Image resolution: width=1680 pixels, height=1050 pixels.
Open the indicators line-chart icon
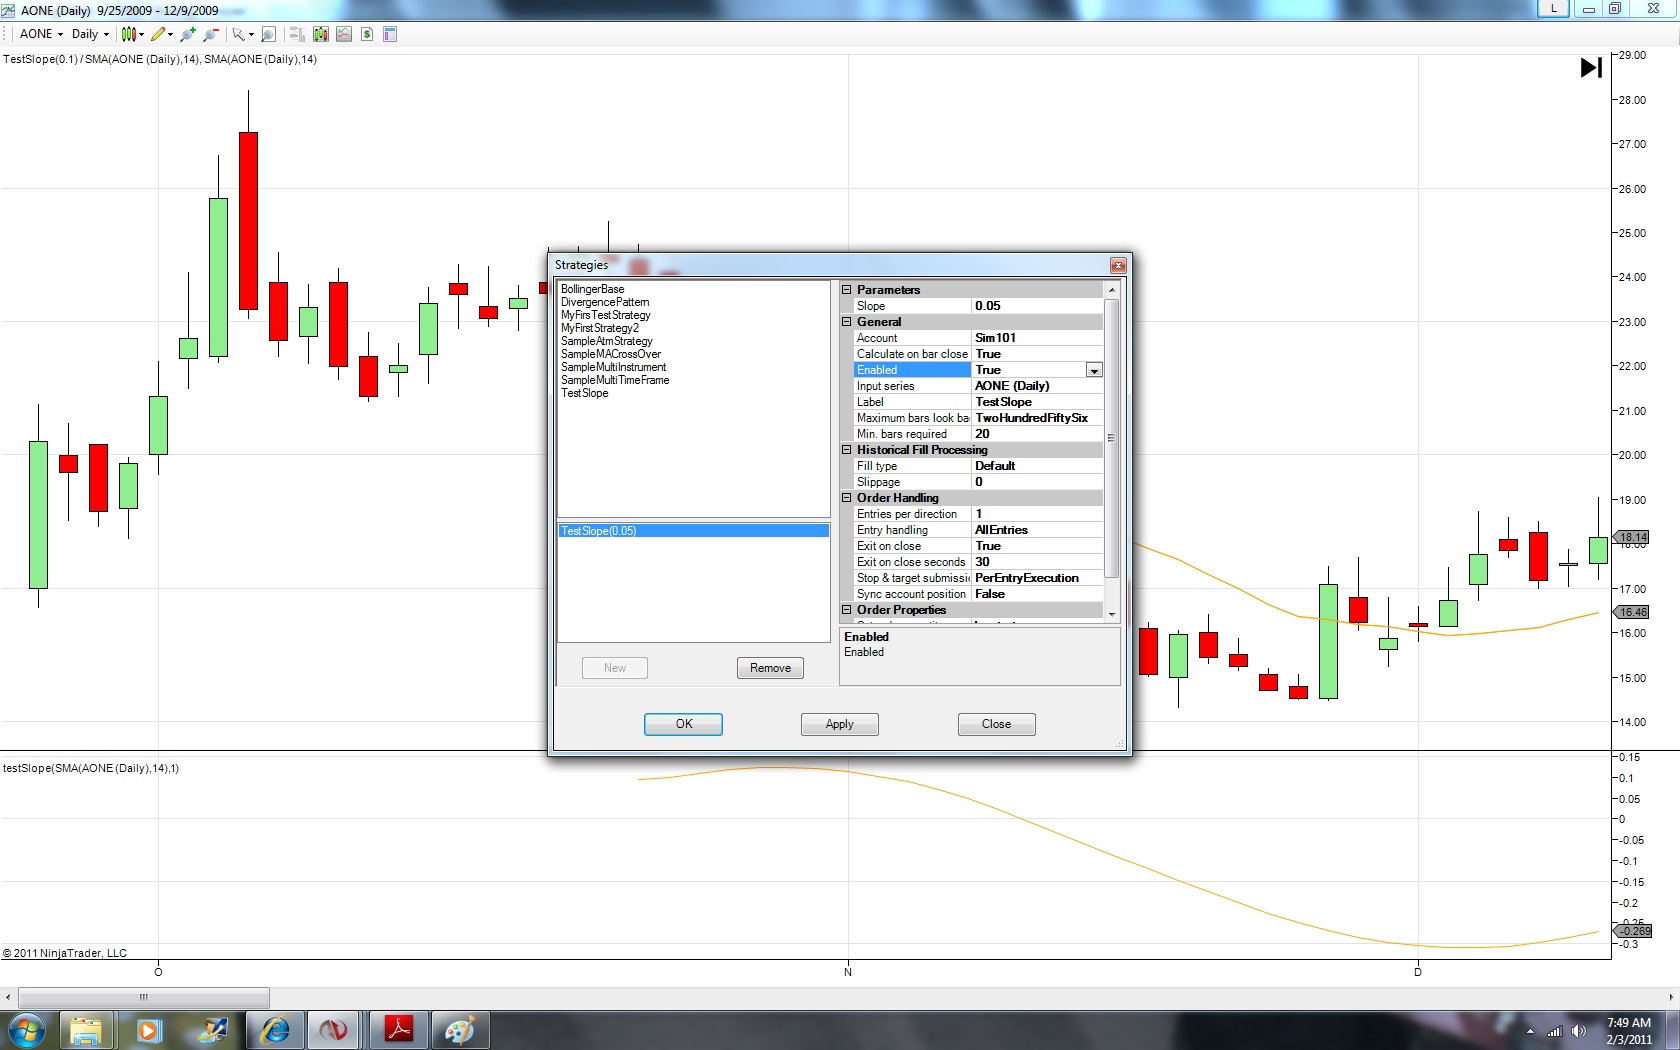pyautogui.click(x=344, y=34)
